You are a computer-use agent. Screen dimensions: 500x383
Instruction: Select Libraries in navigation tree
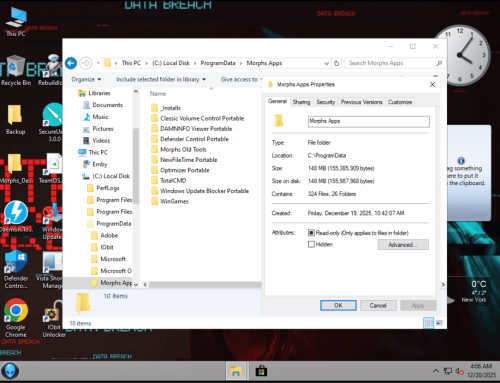(94, 93)
